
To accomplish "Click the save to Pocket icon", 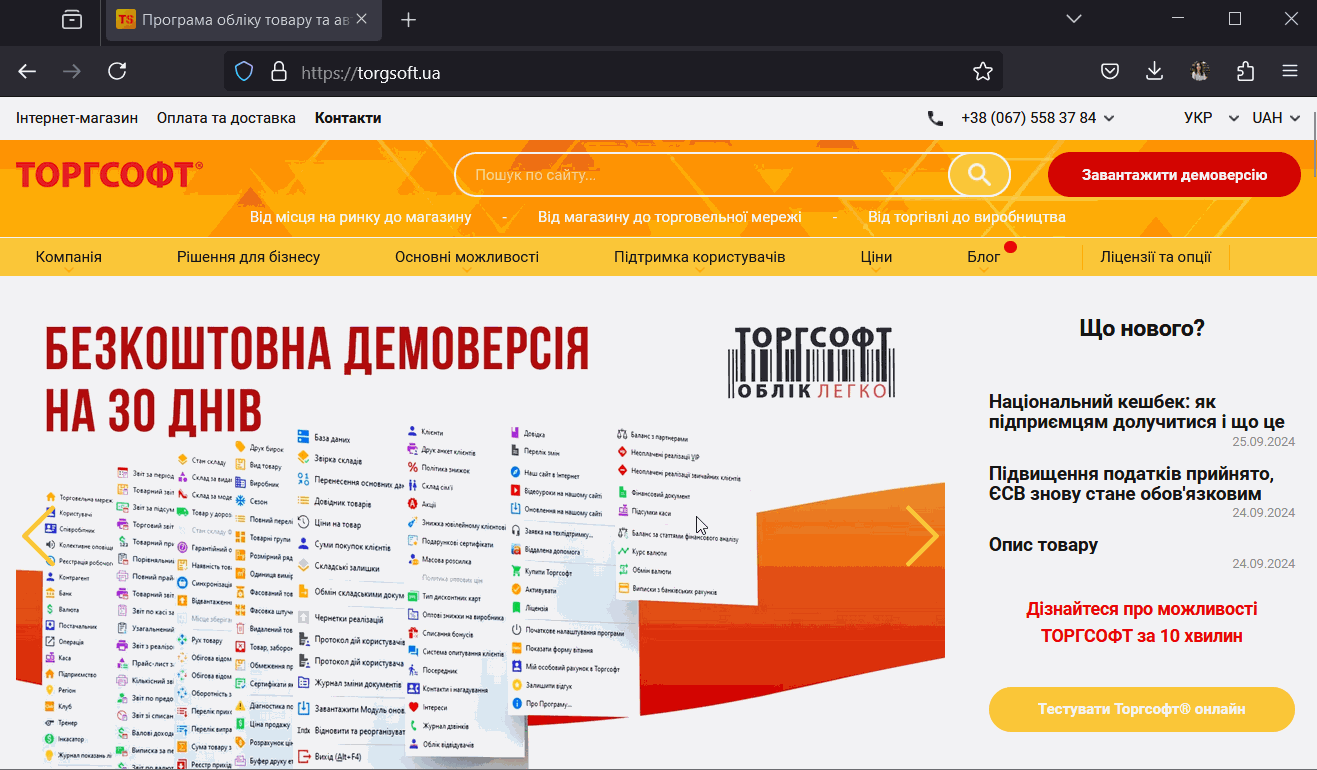I will [1110, 71].
